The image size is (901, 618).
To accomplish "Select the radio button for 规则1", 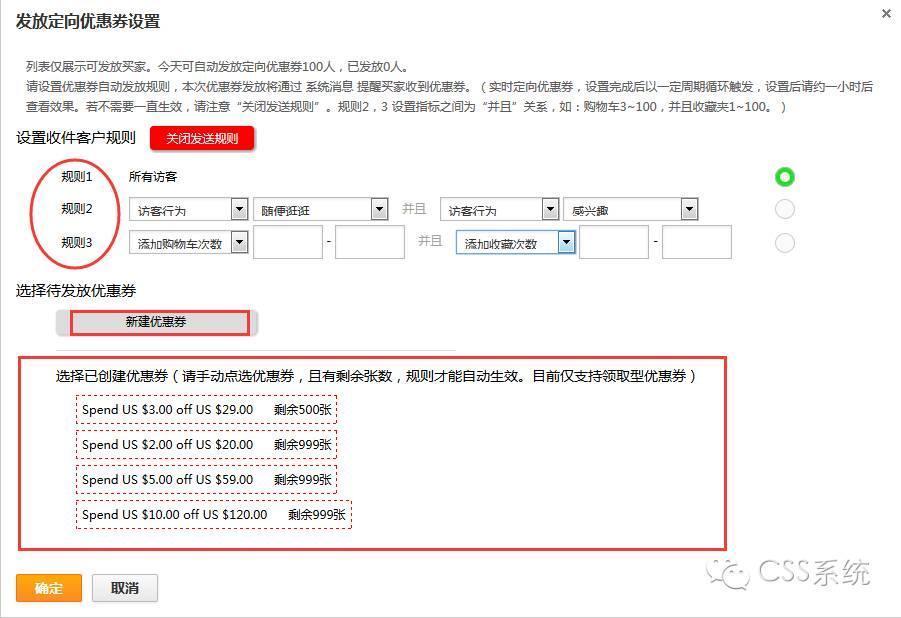I will (785, 177).
